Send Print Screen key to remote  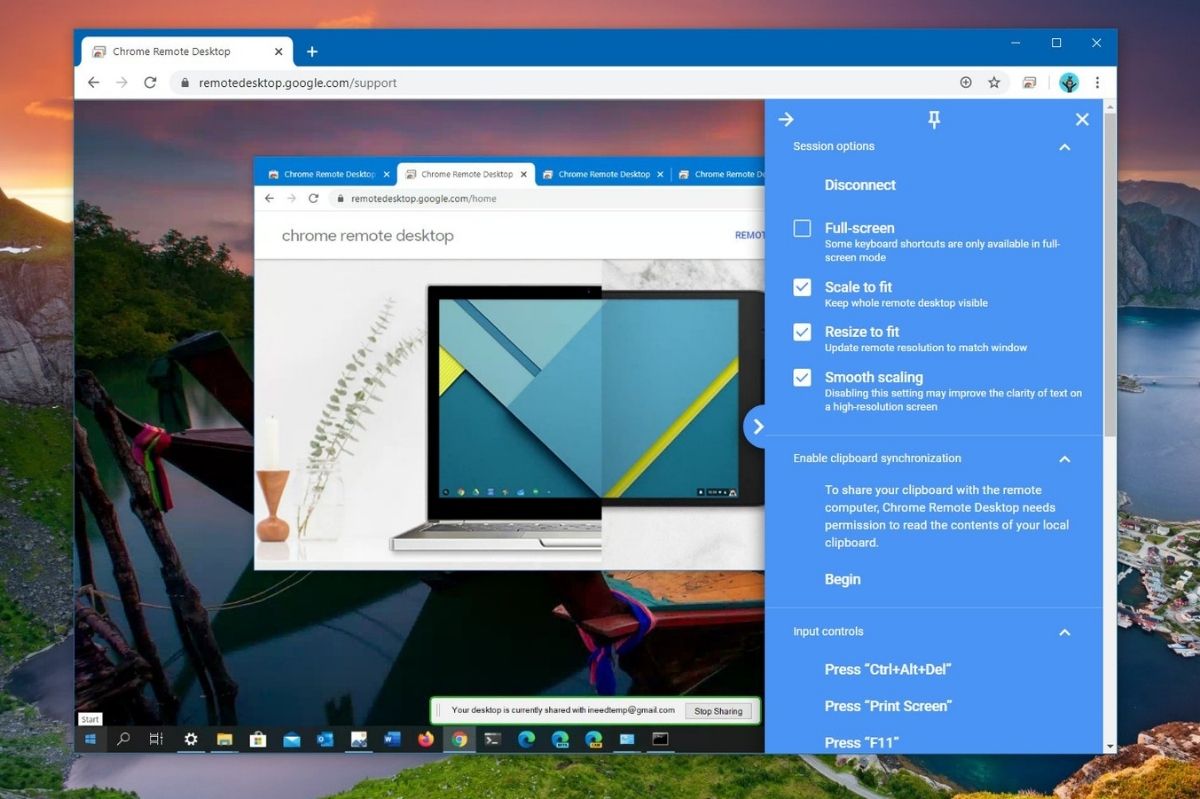click(888, 706)
